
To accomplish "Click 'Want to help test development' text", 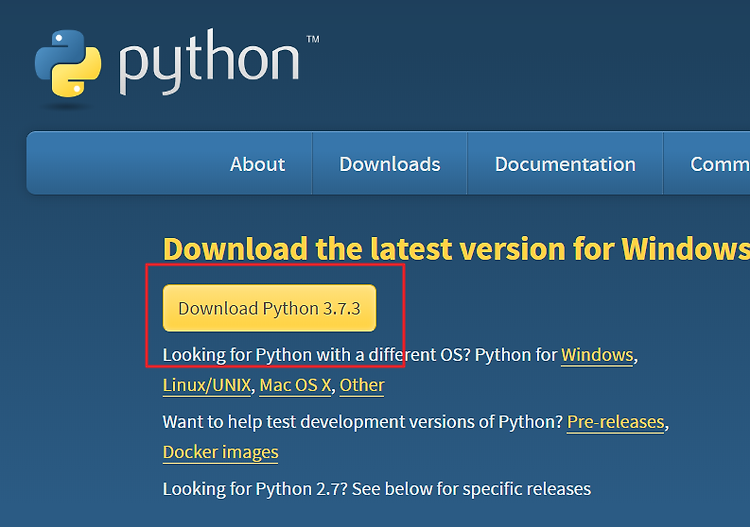I will click(286, 422).
